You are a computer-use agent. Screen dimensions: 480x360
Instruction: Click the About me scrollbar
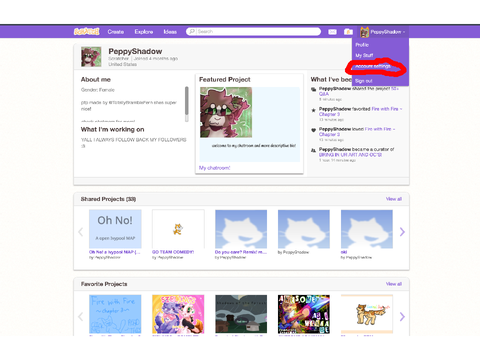187,104
